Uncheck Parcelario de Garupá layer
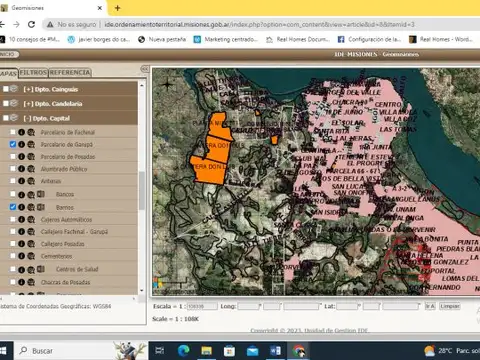480x360 pixels. pos(13,144)
